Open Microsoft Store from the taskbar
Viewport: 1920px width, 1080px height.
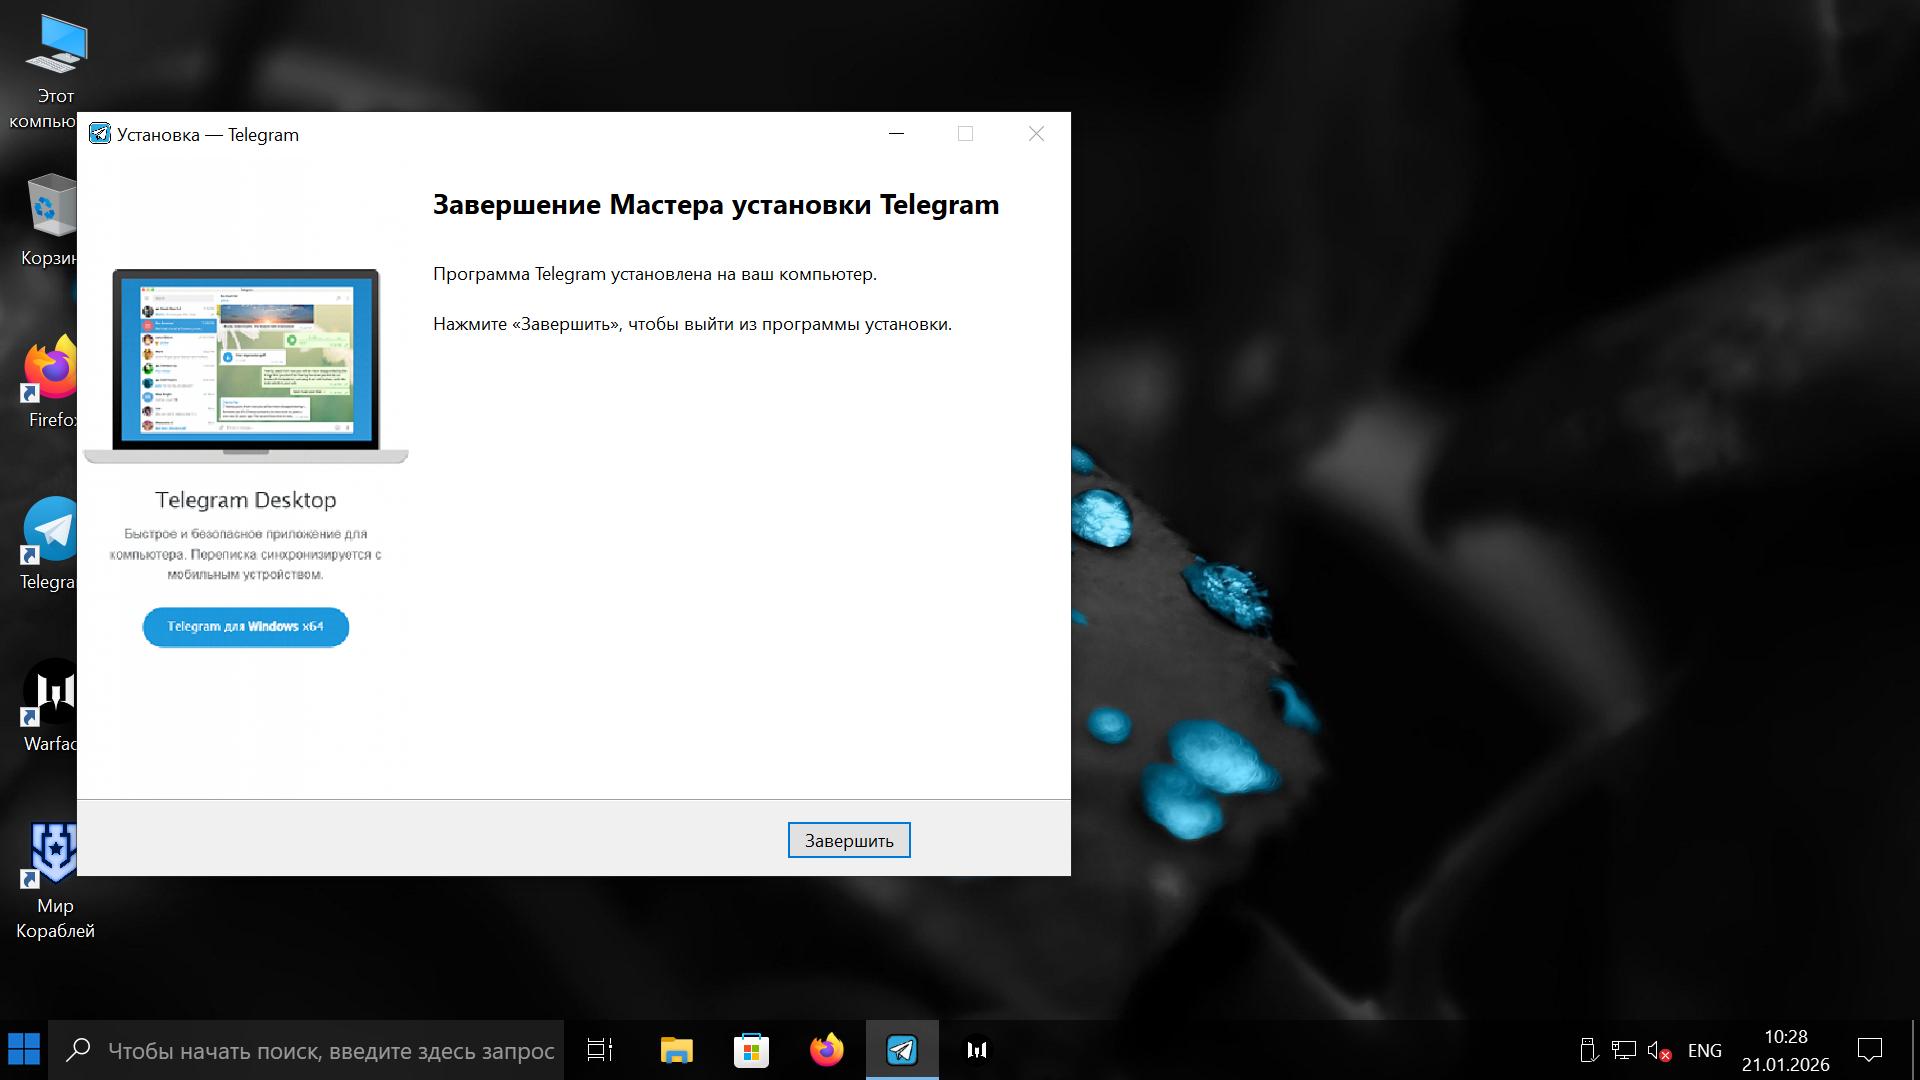pyautogui.click(x=751, y=1050)
